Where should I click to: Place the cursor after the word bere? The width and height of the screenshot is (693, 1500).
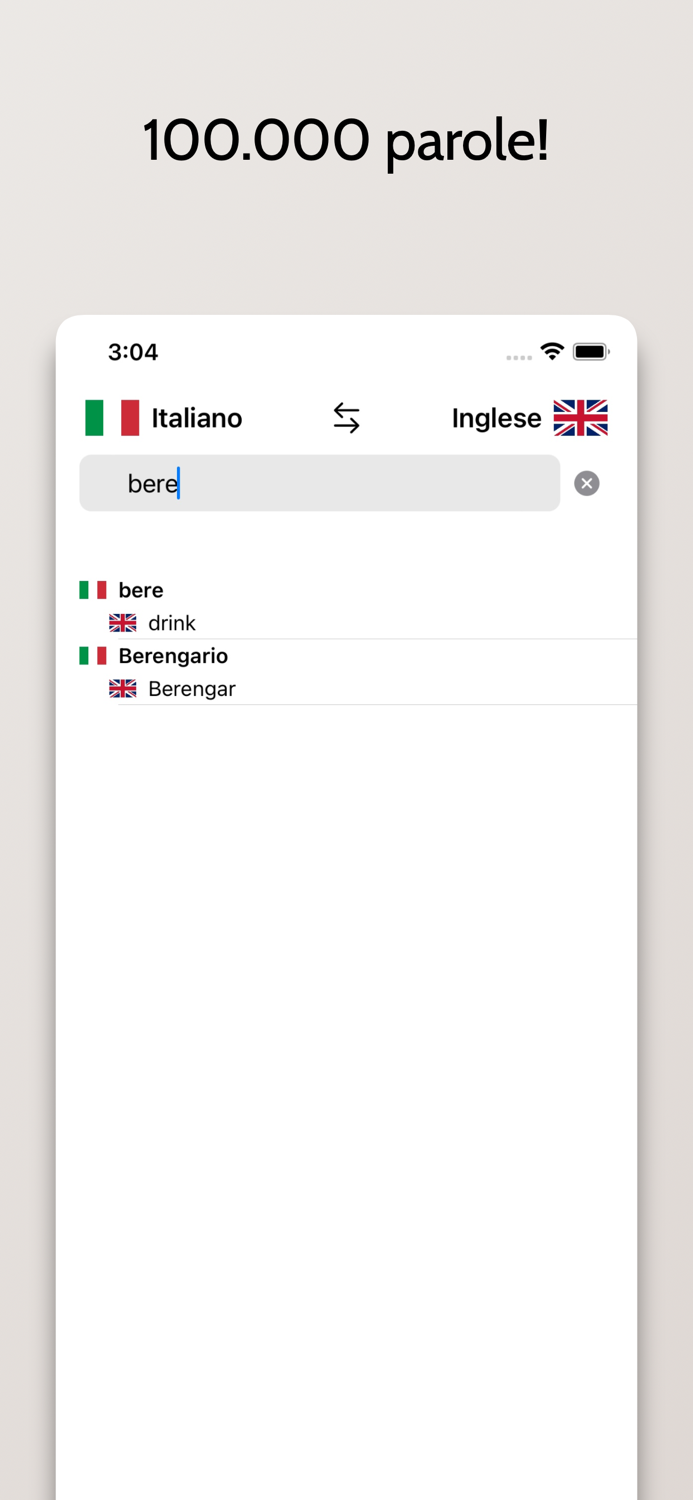tap(179, 483)
